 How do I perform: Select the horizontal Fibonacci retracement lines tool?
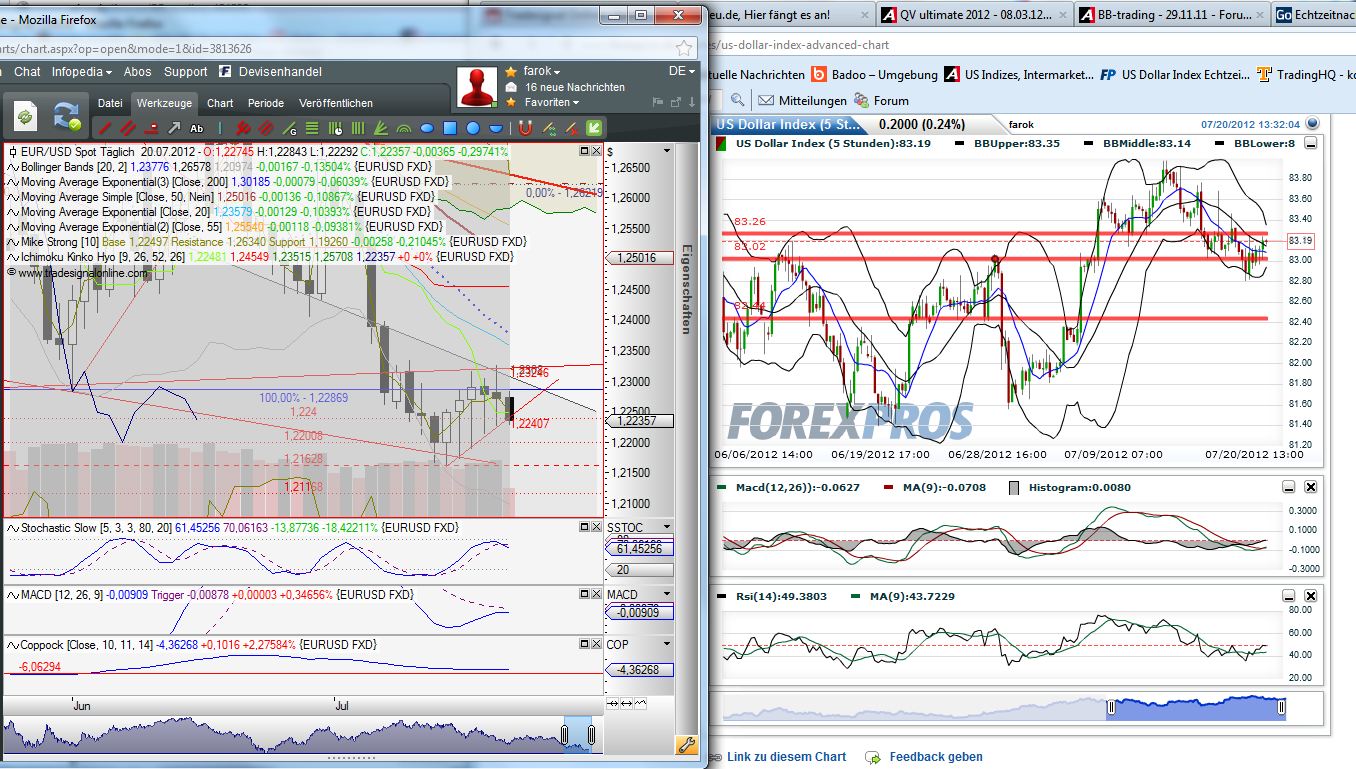click(x=312, y=128)
